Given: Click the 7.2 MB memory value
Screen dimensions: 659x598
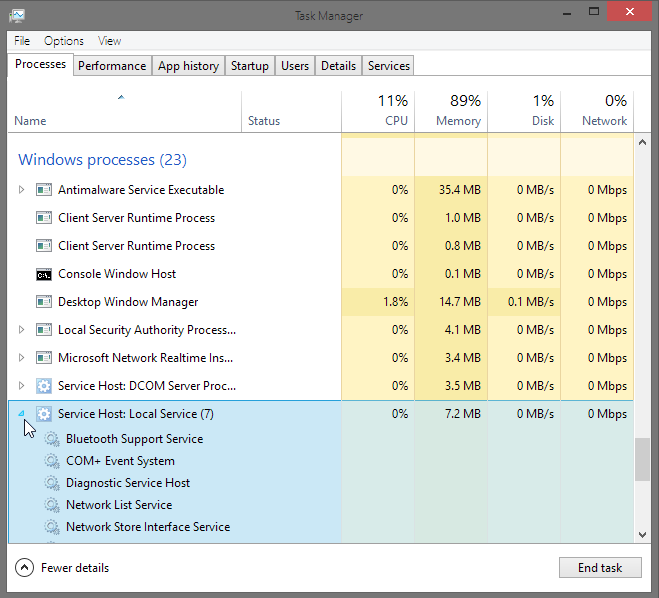Looking at the screenshot, I should 463,414.
